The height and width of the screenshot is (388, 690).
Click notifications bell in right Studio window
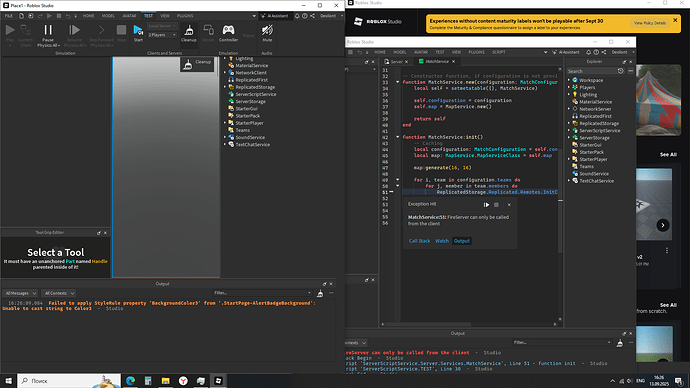[x=588, y=52]
